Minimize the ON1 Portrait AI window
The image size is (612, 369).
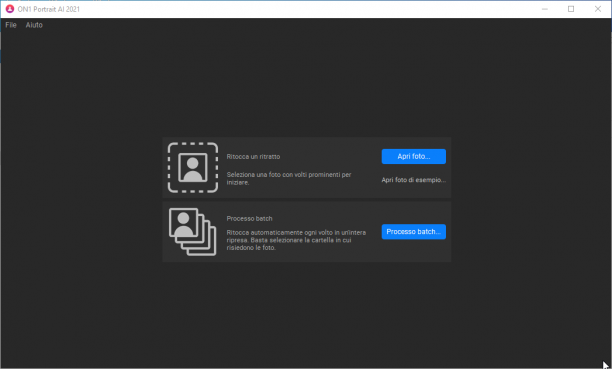coord(544,9)
